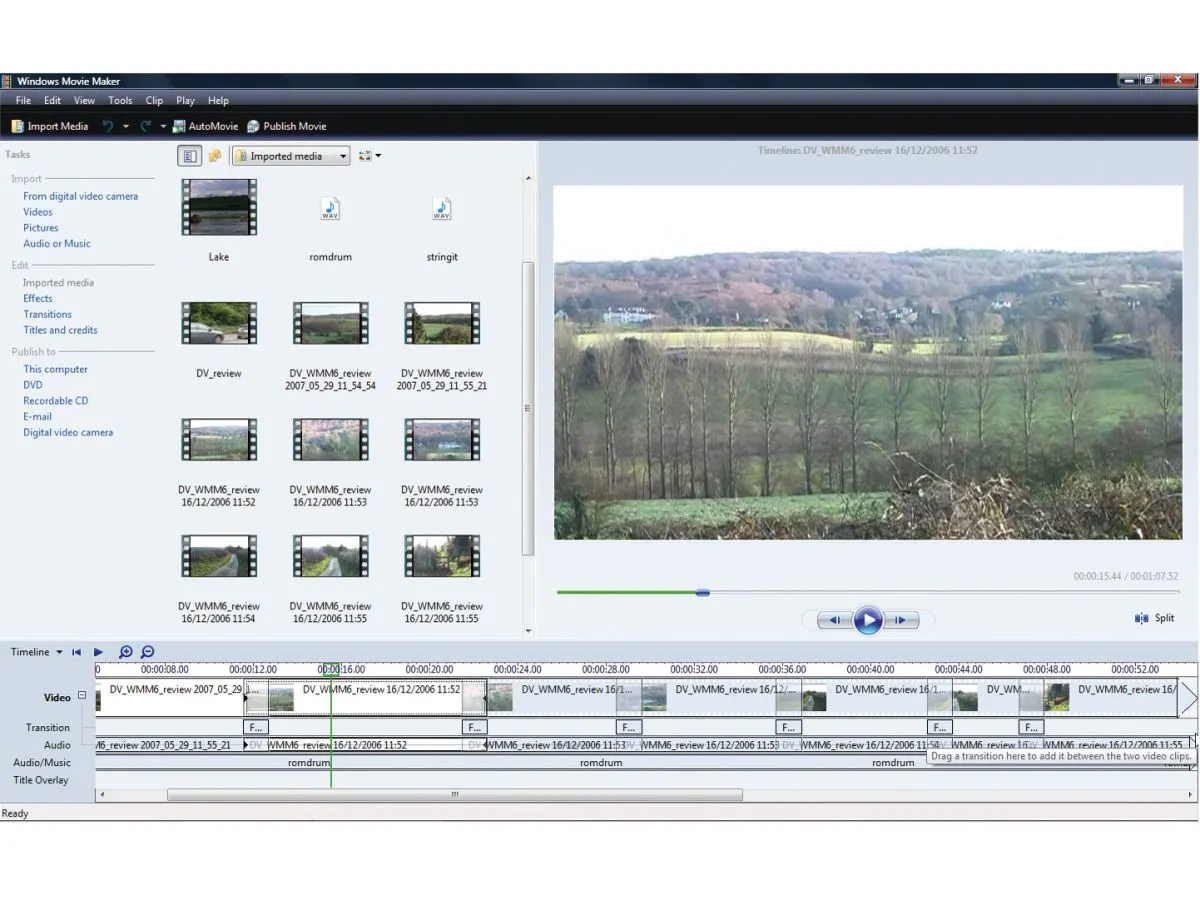Click the Publish Movie icon

[253, 127]
